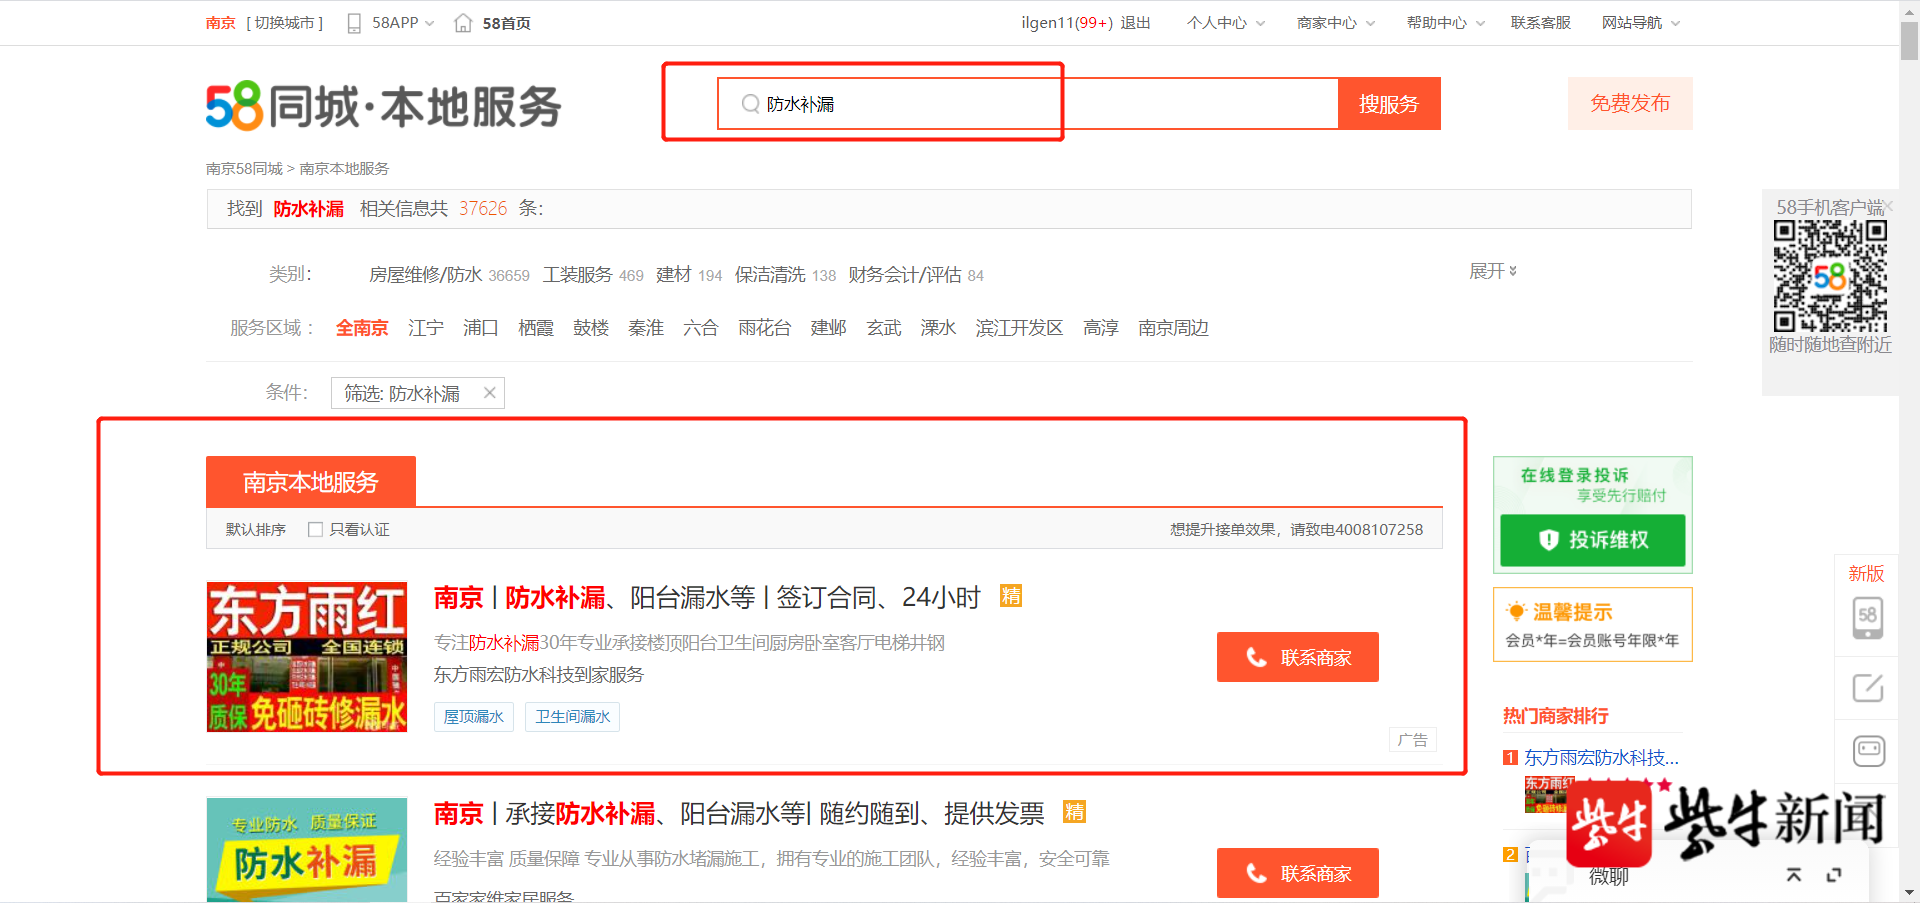This screenshot has height=903, width=1920.
Task: Select the 建材 category
Action: [674, 275]
